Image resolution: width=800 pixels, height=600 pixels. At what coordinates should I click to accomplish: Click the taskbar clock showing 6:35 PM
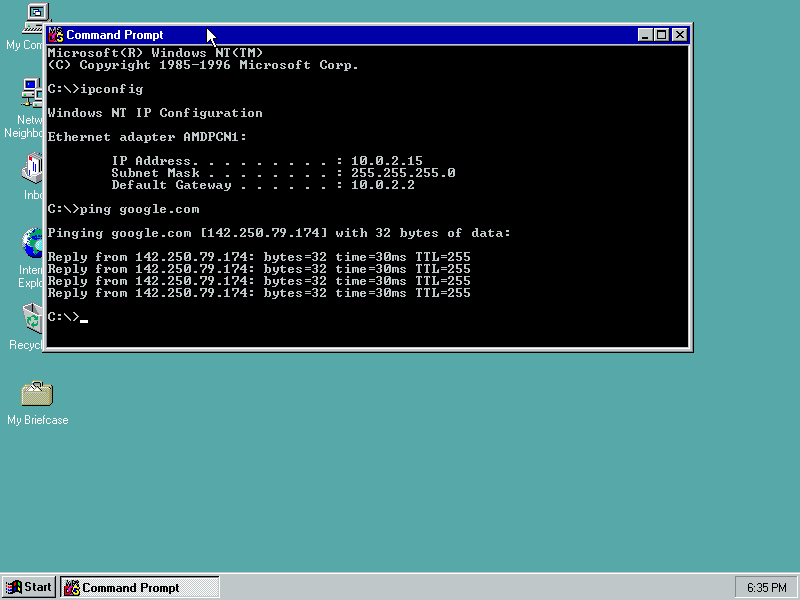[766, 587]
